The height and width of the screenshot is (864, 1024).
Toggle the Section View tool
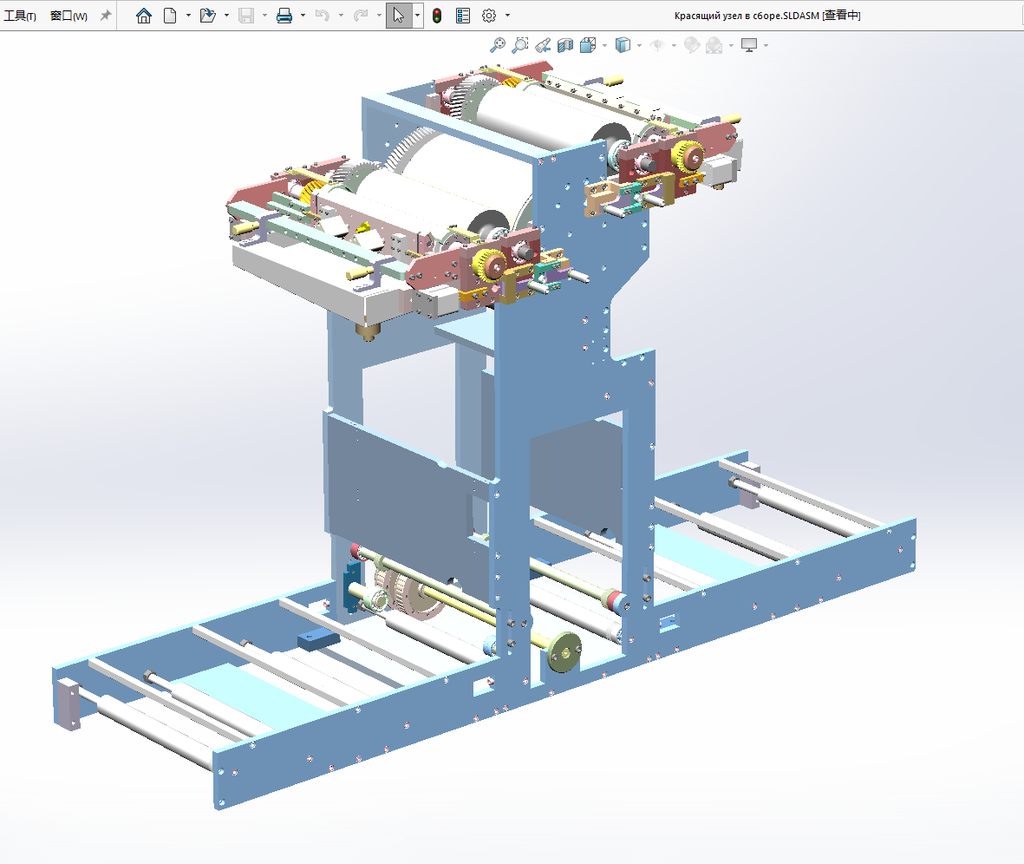point(565,45)
